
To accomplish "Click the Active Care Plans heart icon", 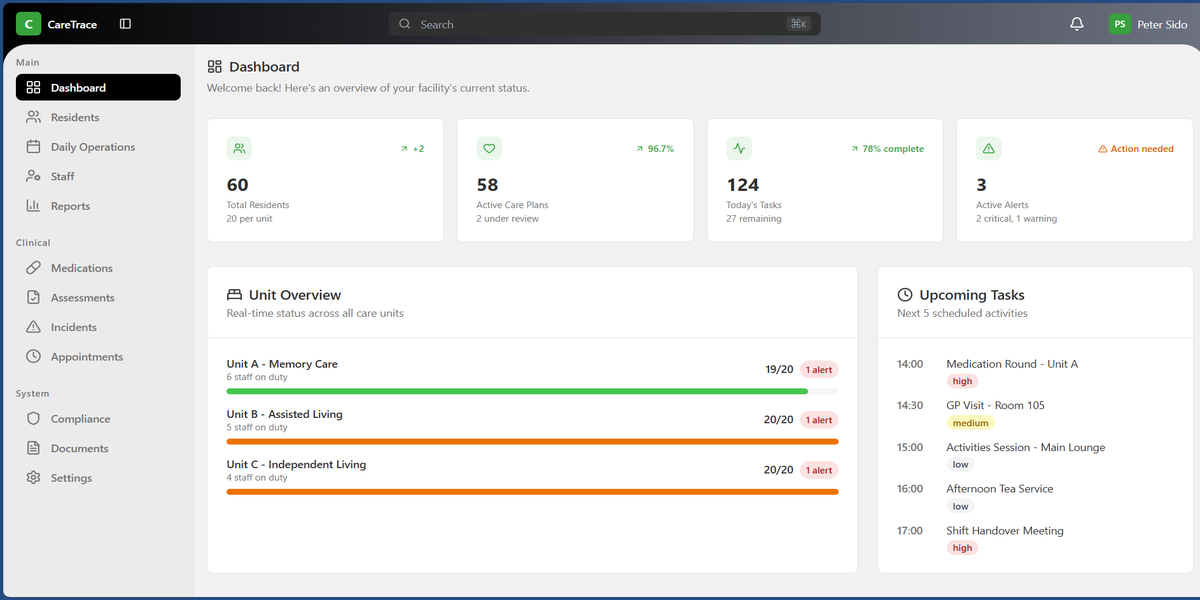I will point(489,148).
